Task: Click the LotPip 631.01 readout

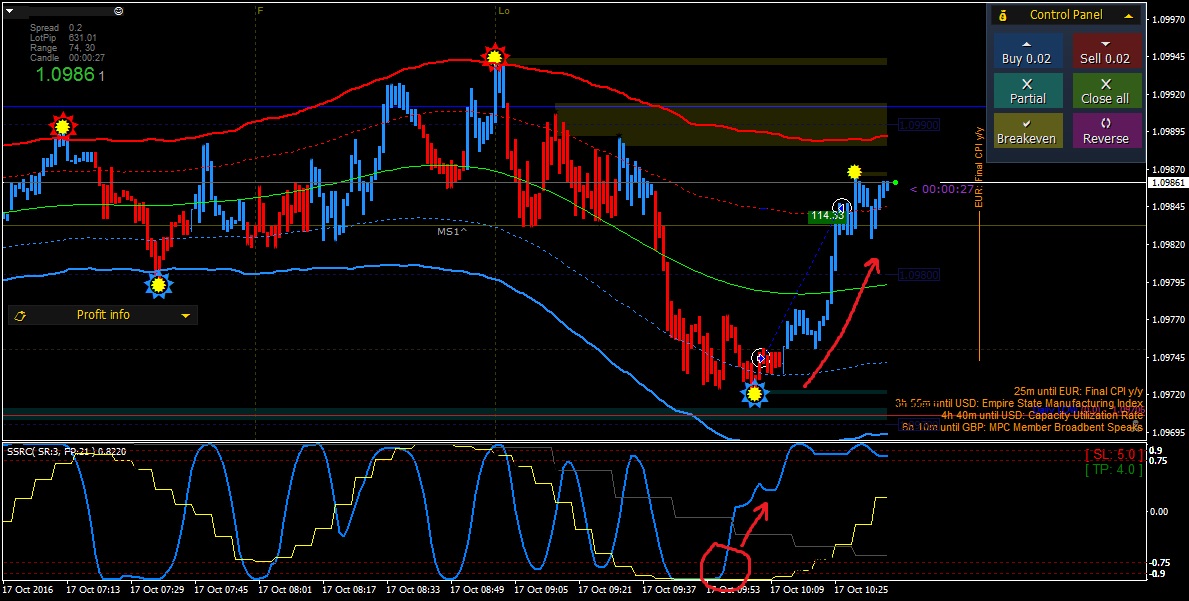Action: tap(63, 38)
